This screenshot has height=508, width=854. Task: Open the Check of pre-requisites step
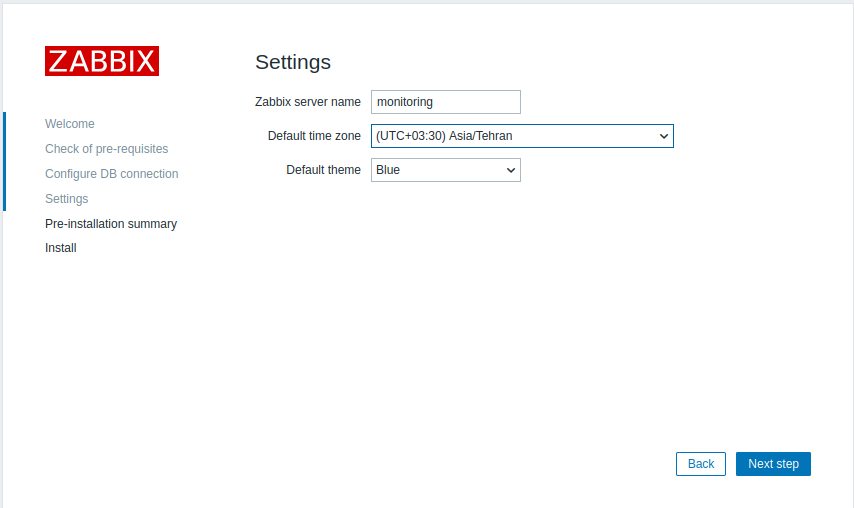point(106,149)
